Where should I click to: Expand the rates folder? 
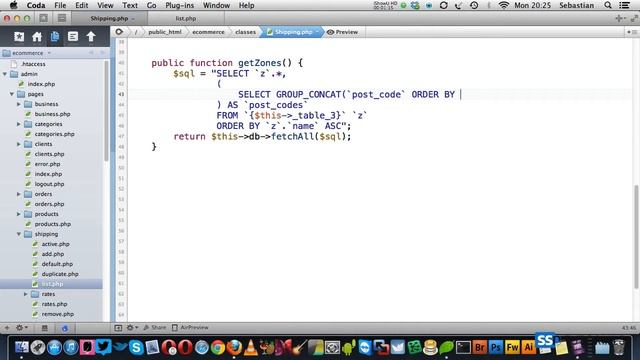click(x=26, y=294)
